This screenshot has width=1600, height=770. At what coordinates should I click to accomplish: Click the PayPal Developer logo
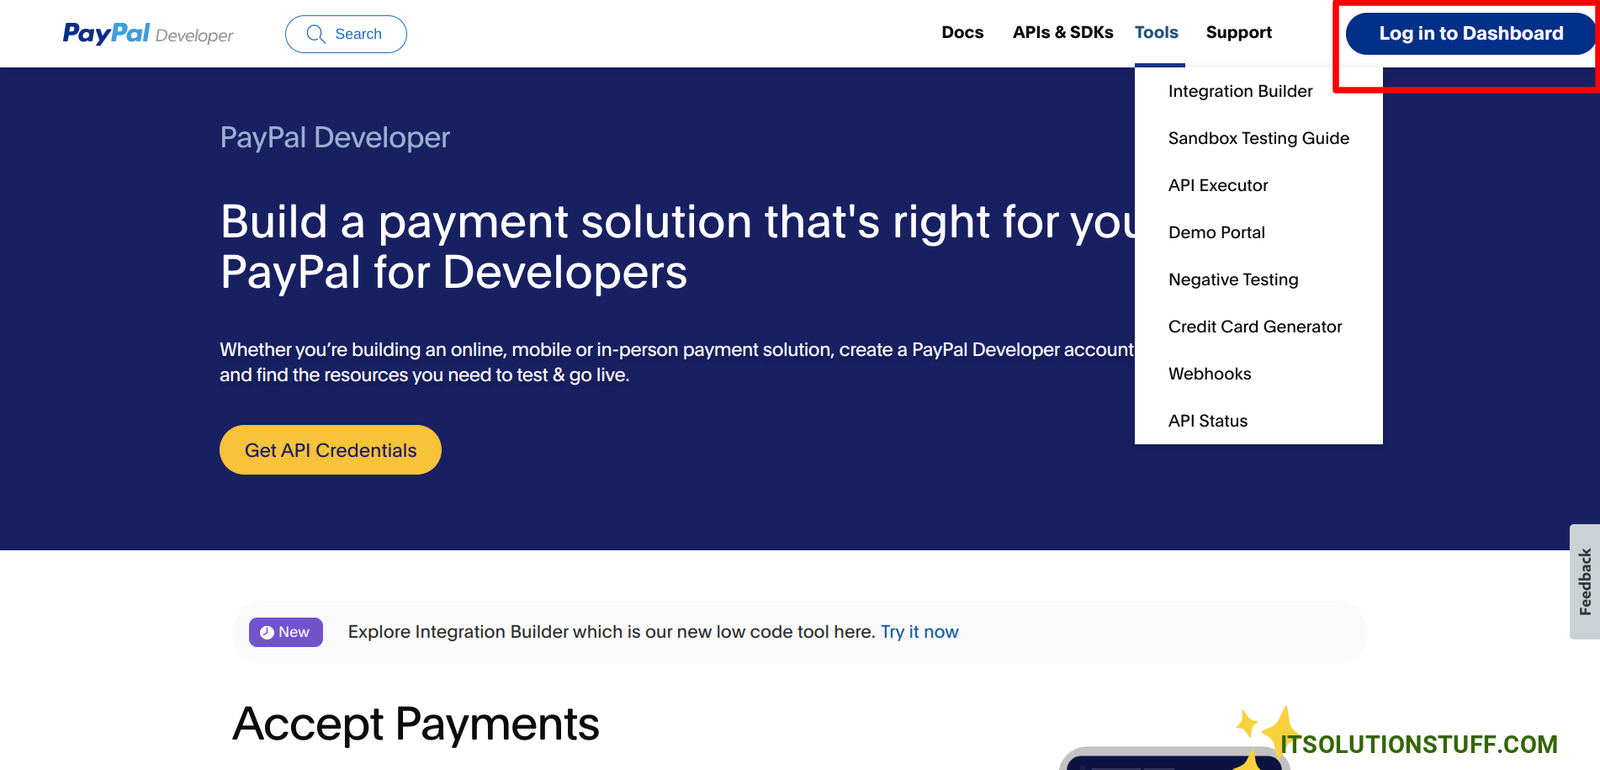pyautogui.click(x=148, y=34)
